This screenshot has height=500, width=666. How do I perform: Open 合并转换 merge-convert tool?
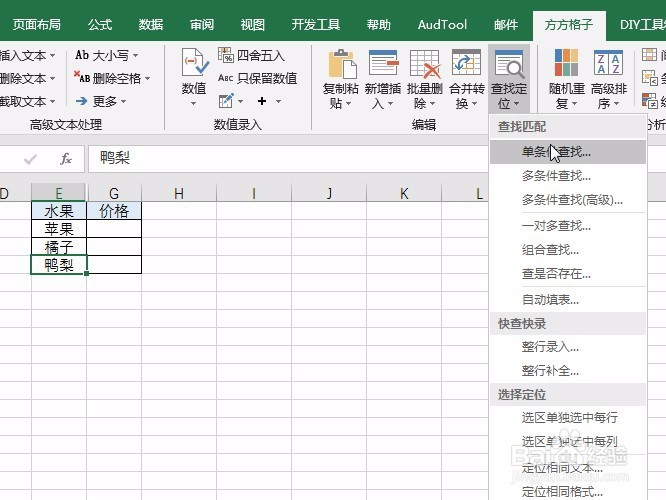(x=466, y=64)
